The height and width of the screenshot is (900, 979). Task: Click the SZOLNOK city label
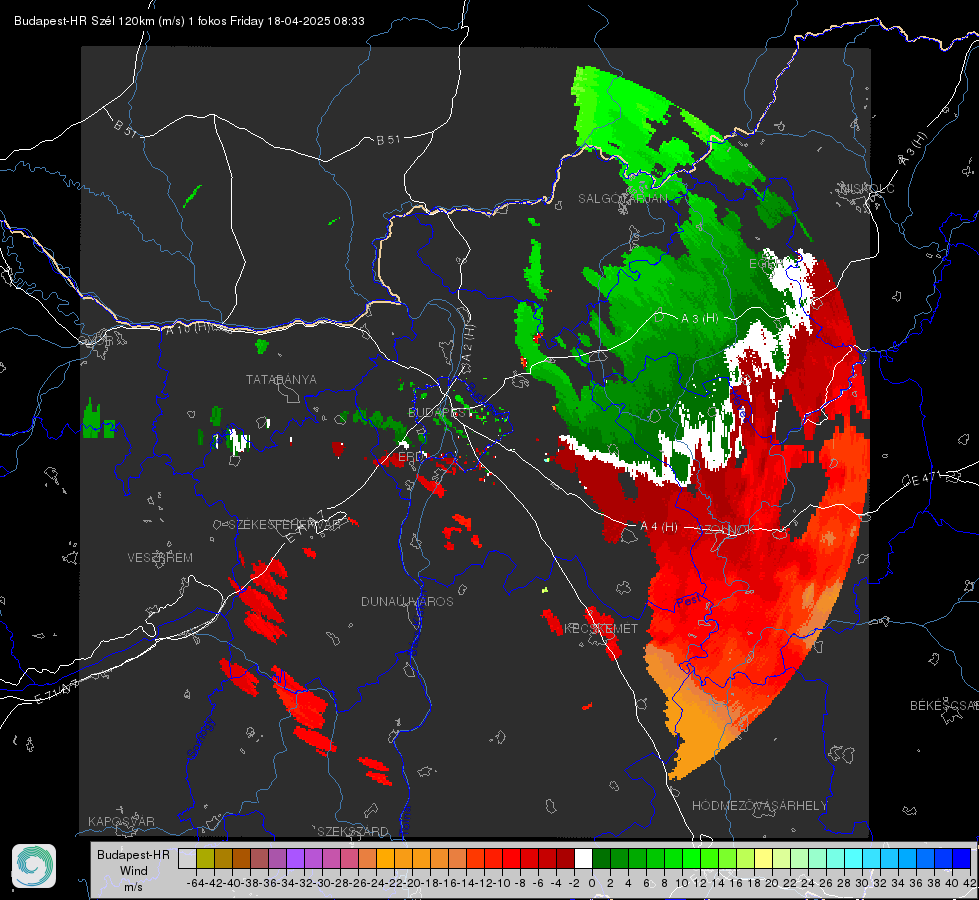click(x=726, y=530)
